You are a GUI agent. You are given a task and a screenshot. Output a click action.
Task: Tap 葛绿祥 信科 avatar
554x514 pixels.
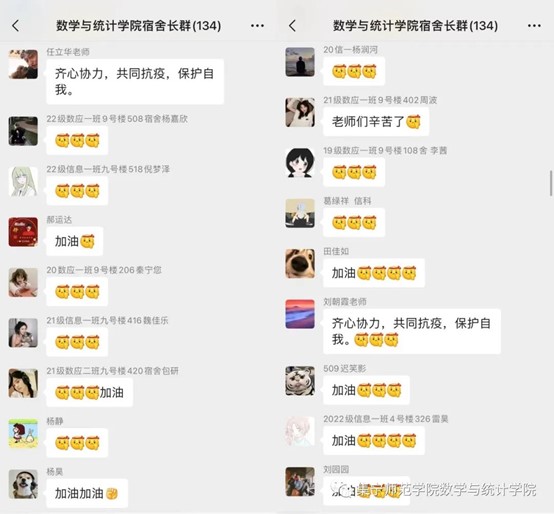(300, 213)
